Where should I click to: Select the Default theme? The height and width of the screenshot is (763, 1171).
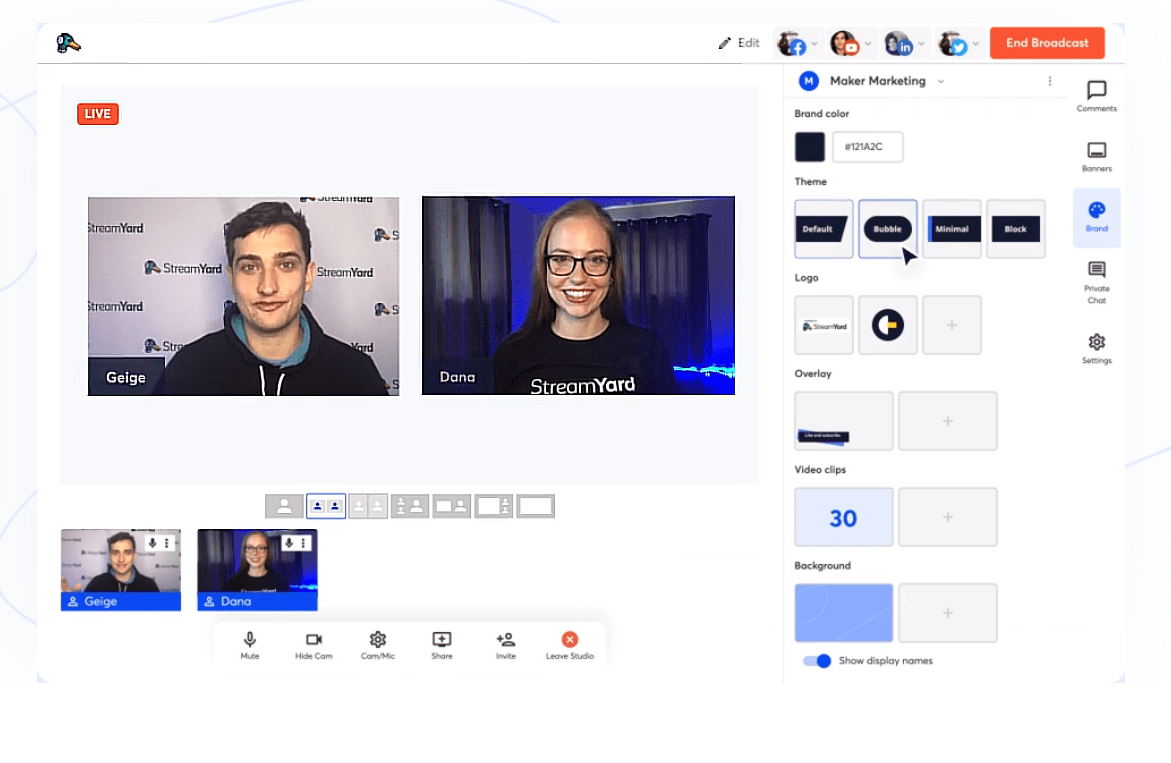click(x=824, y=229)
